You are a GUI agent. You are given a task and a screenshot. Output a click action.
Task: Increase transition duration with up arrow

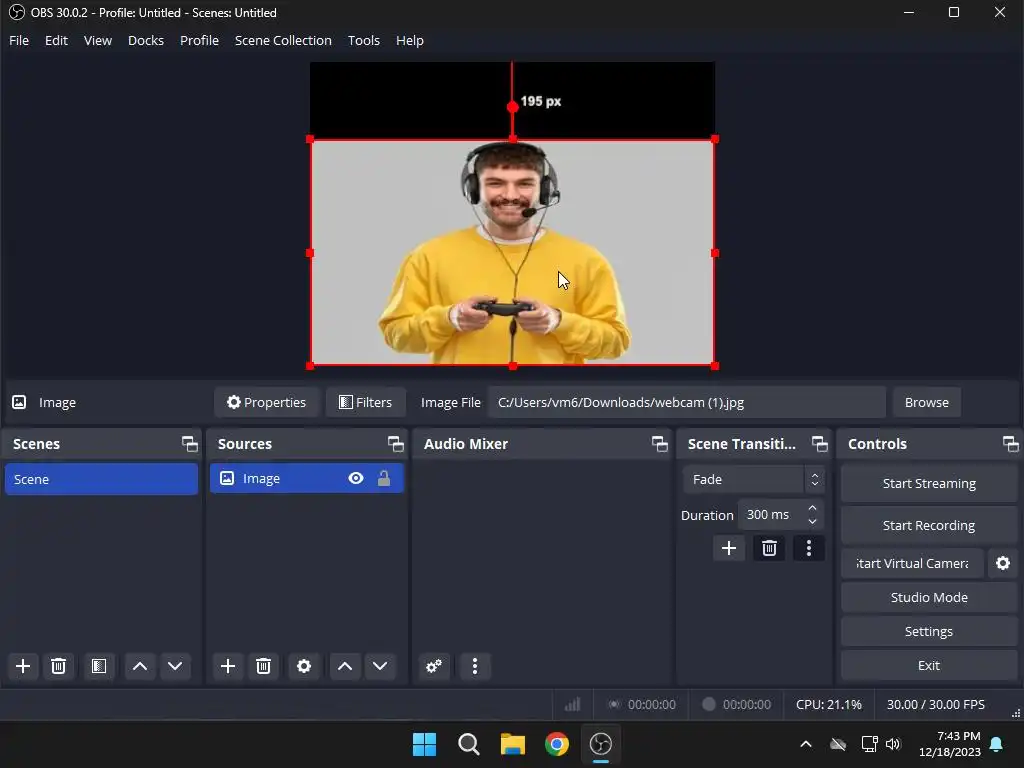pos(812,509)
